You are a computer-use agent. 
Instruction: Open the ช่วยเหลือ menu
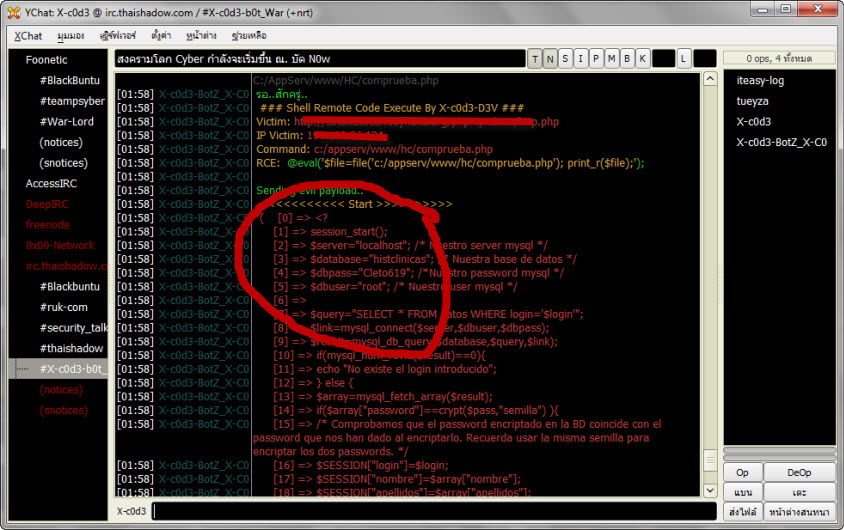[x=249, y=36]
